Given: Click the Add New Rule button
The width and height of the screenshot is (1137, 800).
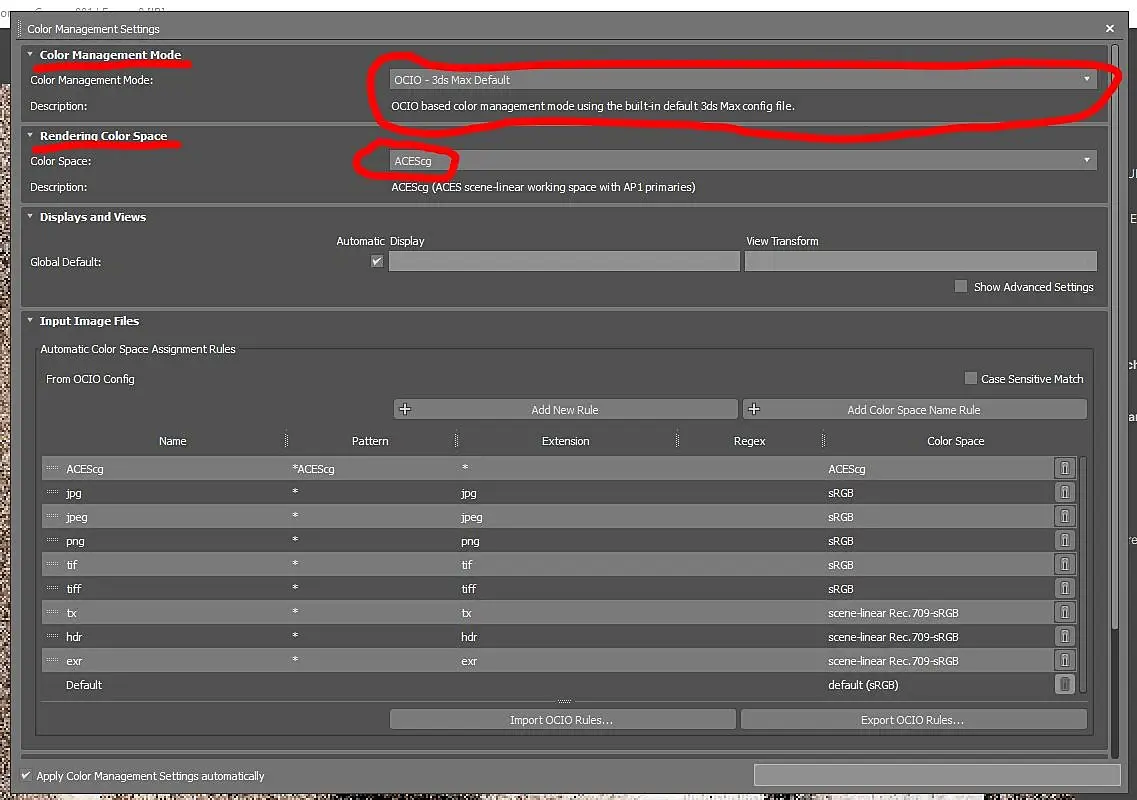Looking at the screenshot, I should pyautogui.click(x=566, y=409).
